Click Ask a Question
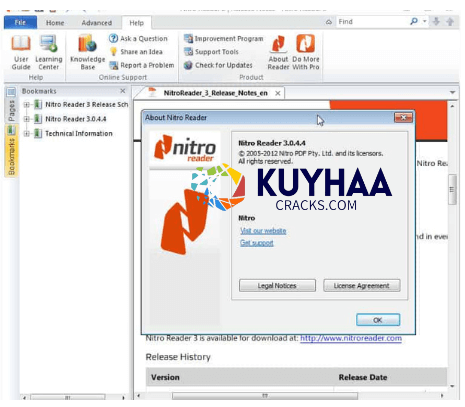 tap(138, 39)
